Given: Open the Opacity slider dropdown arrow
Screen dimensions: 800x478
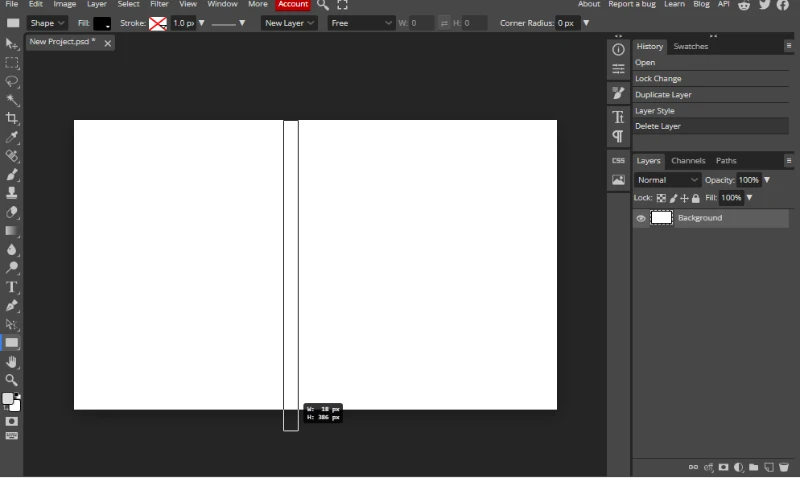Looking at the screenshot, I should [767, 180].
